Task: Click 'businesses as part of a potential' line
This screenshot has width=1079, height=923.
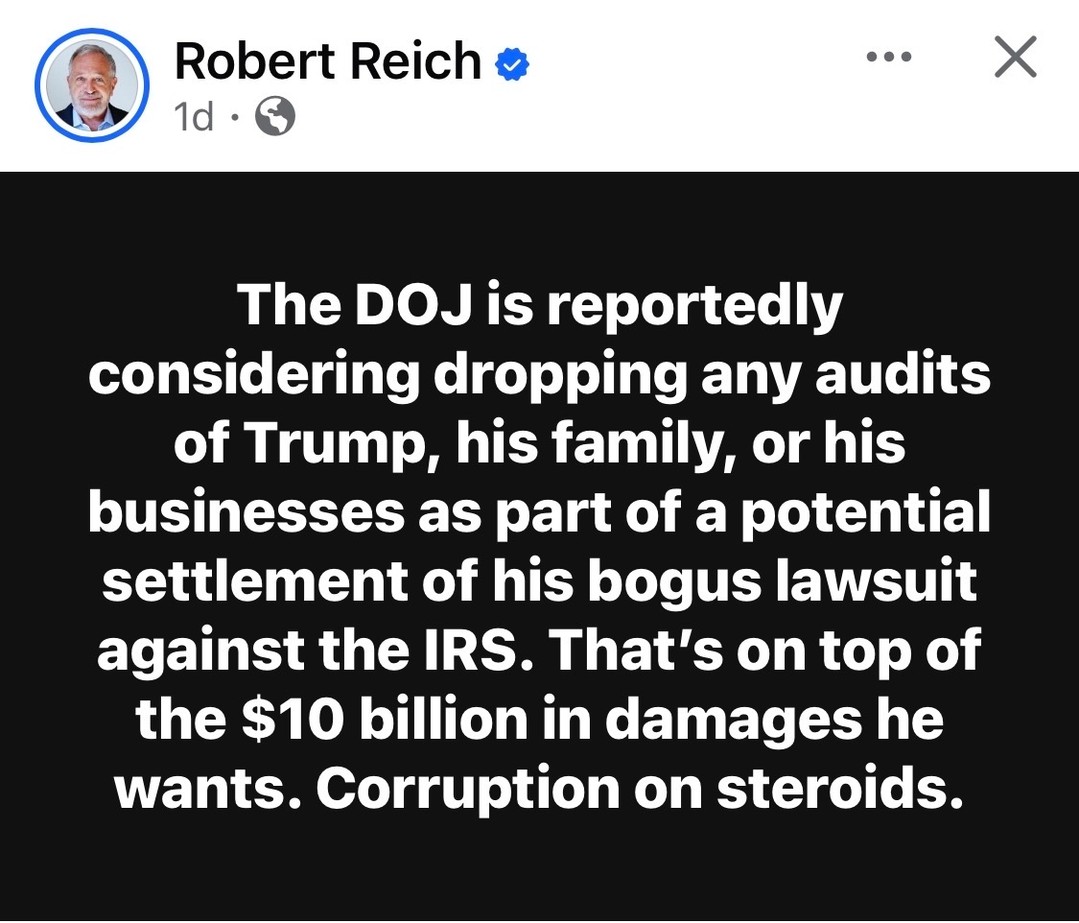Action: [540, 513]
